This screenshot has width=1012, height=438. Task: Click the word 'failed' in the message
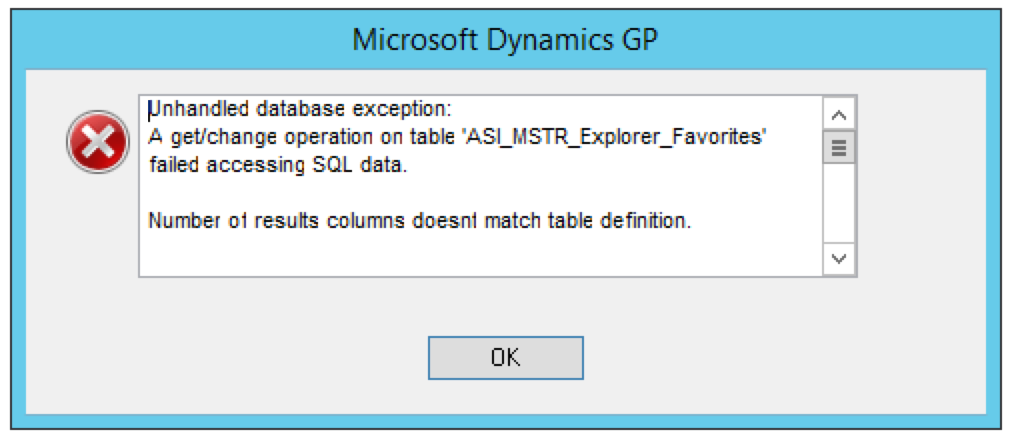[172, 166]
